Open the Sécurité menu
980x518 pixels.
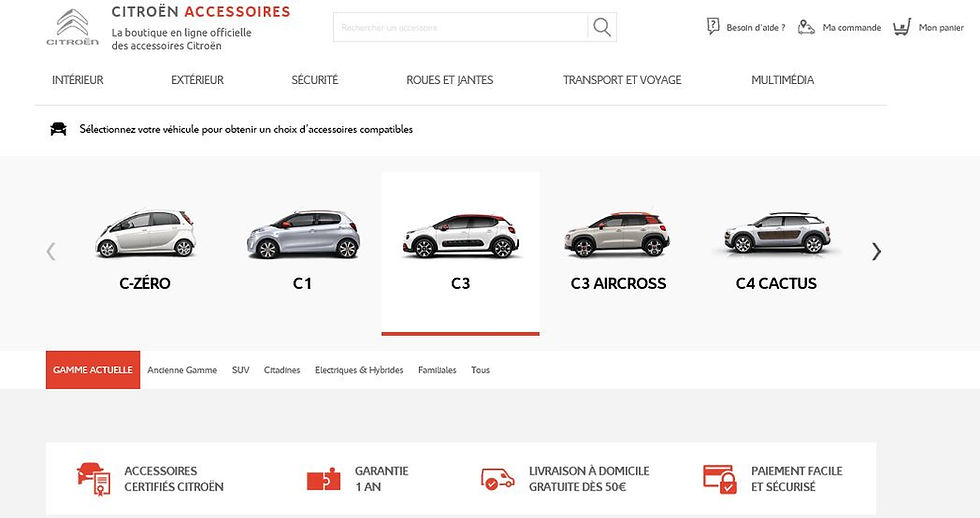tap(314, 80)
